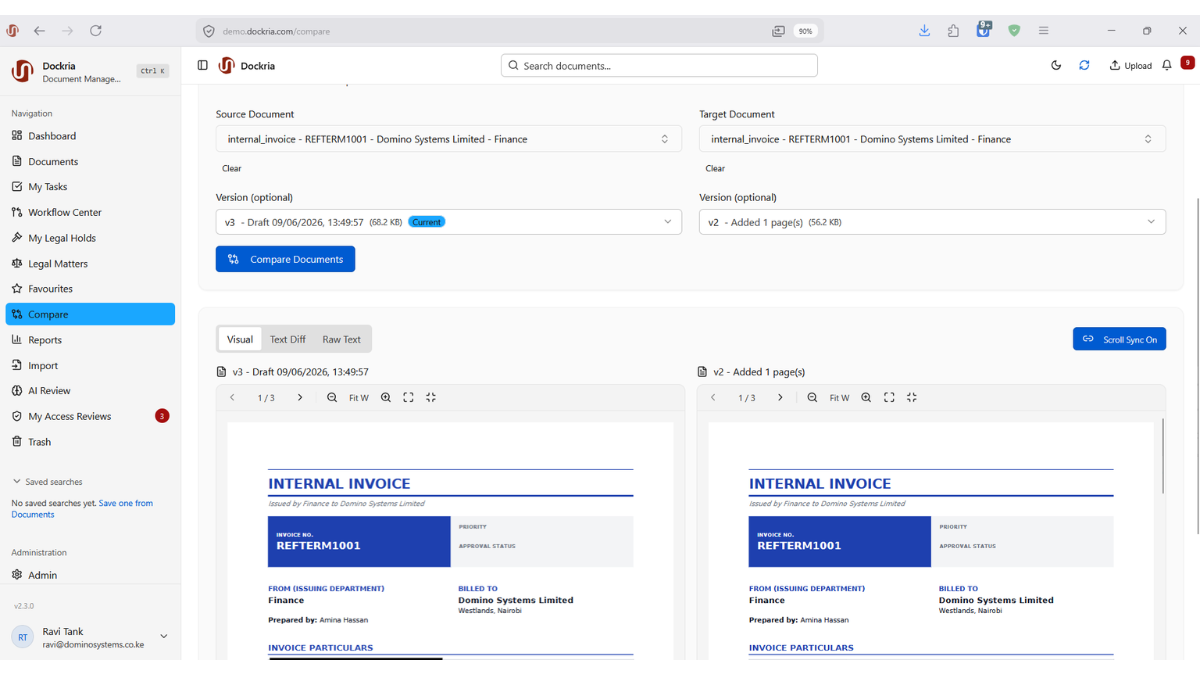This screenshot has width=1200, height=675.
Task: Open browser extensions puzzle icon
Action: pyautogui.click(x=953, y=31)
